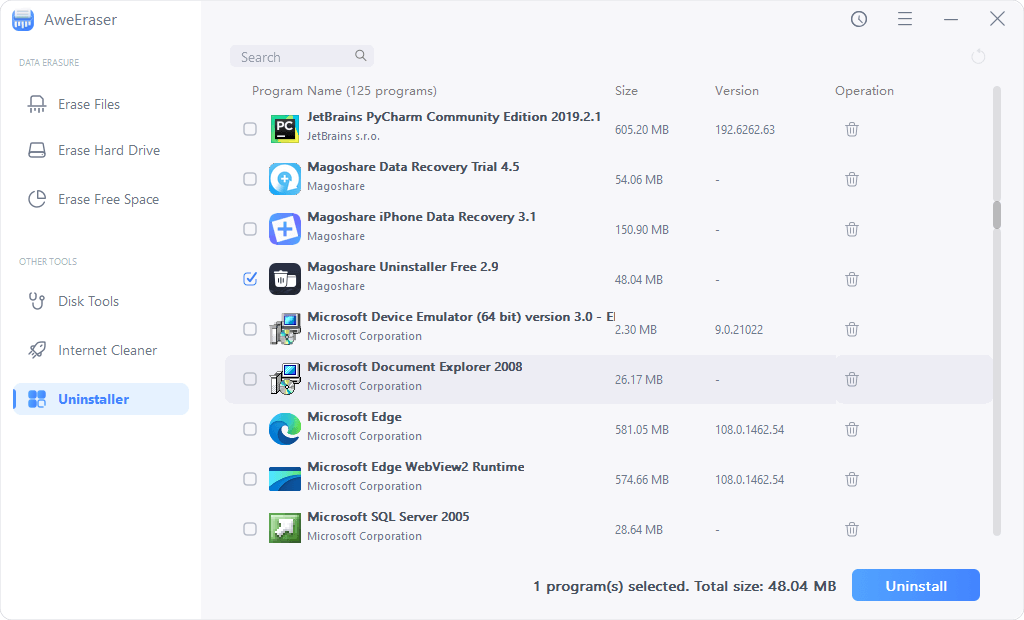Click trash icon for Magoshare Data Recovery Trial
This screenshot has width=1024, height=620.
(852, 179)
